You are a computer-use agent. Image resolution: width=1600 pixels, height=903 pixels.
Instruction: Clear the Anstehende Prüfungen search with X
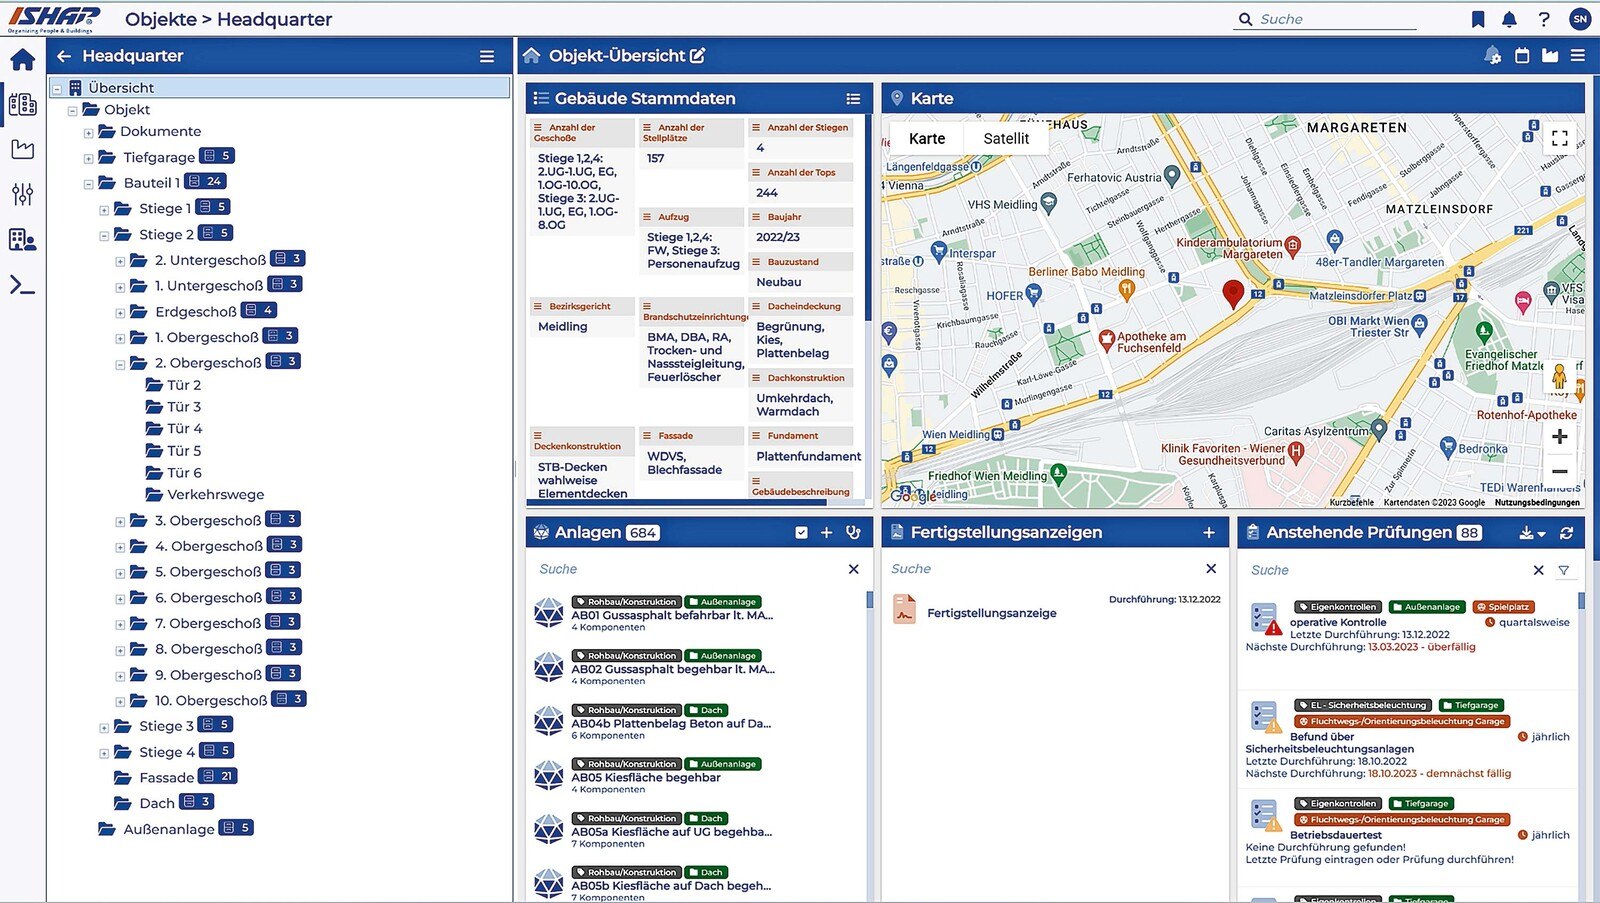pyautogui.click(x=1538, y=570)
